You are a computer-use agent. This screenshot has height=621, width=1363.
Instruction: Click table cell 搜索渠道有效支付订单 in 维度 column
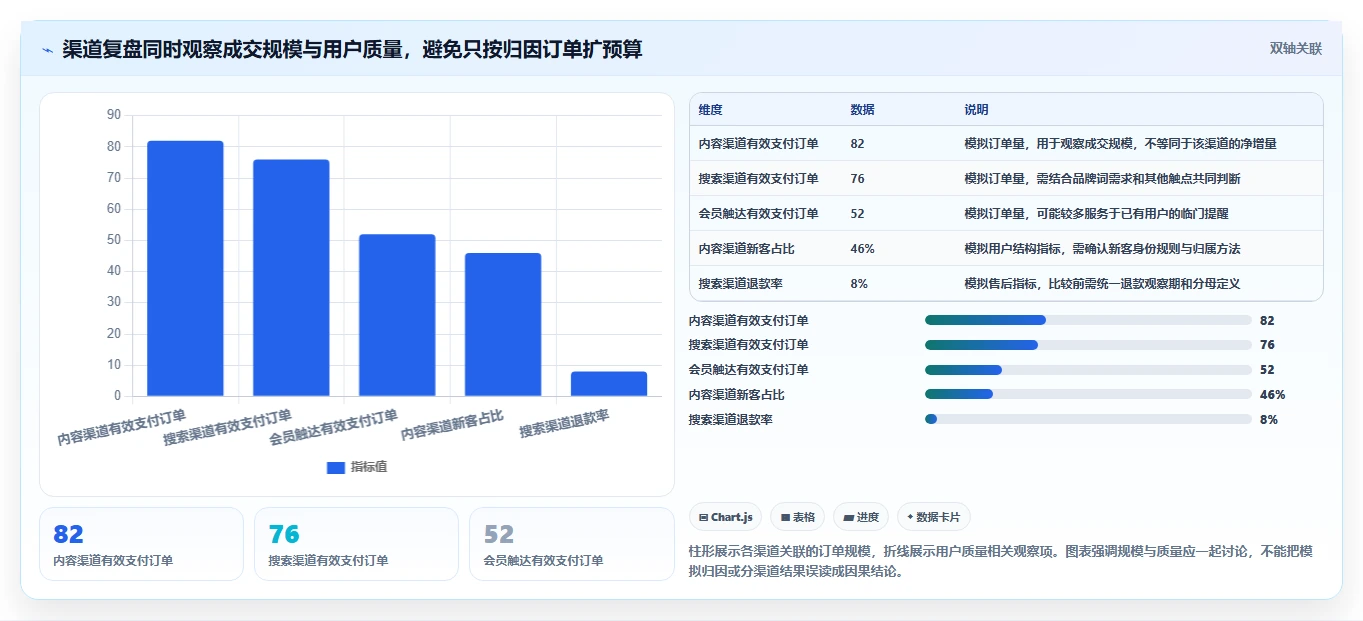pos(758,178)
